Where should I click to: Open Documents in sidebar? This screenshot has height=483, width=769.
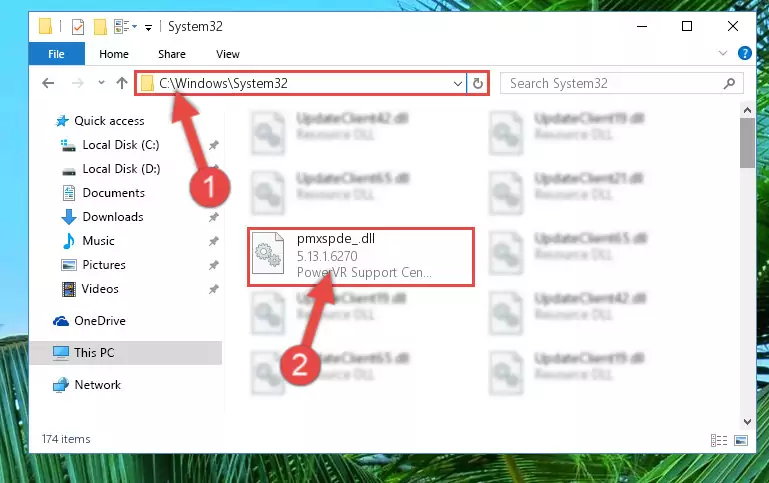pos(113,193)
